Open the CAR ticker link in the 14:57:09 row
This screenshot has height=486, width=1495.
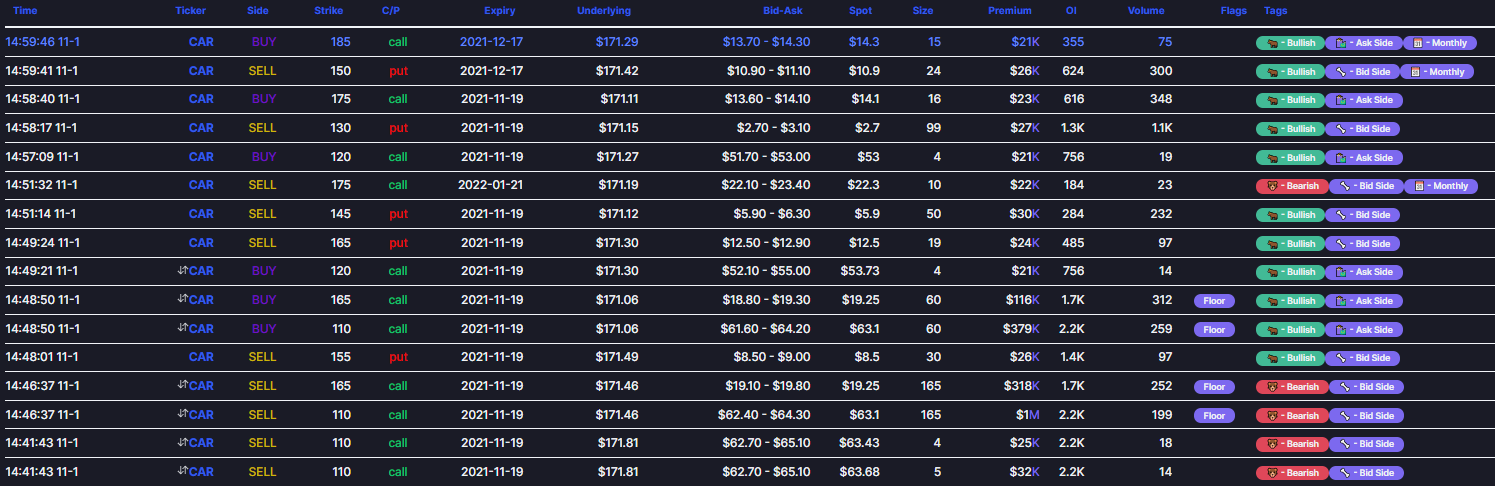(201, 157)
